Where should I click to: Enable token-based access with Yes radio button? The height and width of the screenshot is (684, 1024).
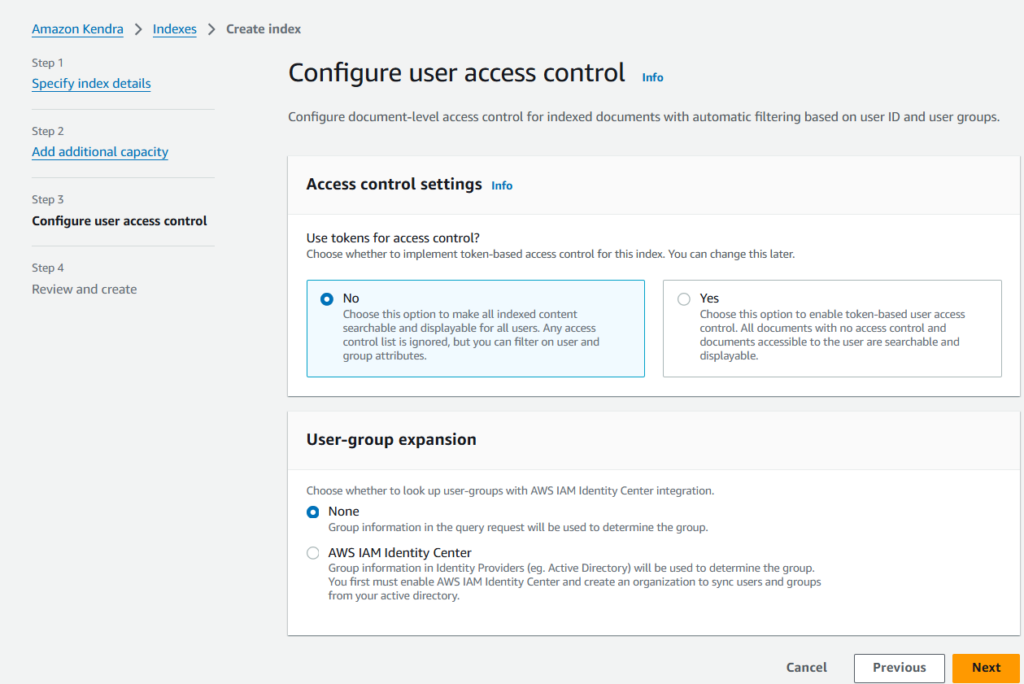point(684,299)
